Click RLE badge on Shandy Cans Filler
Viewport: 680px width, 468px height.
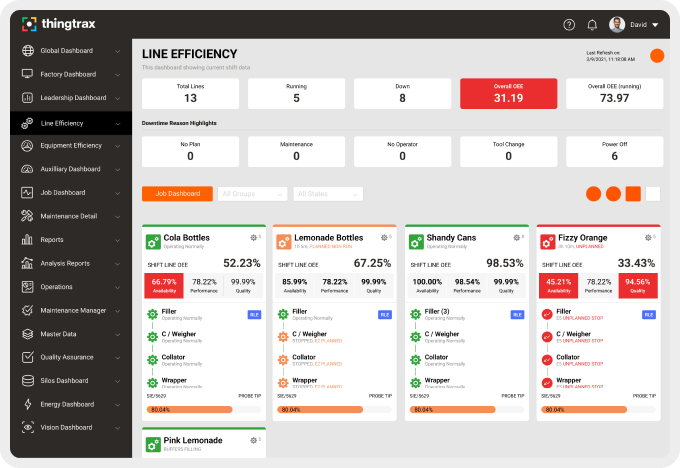click(517, 314)
